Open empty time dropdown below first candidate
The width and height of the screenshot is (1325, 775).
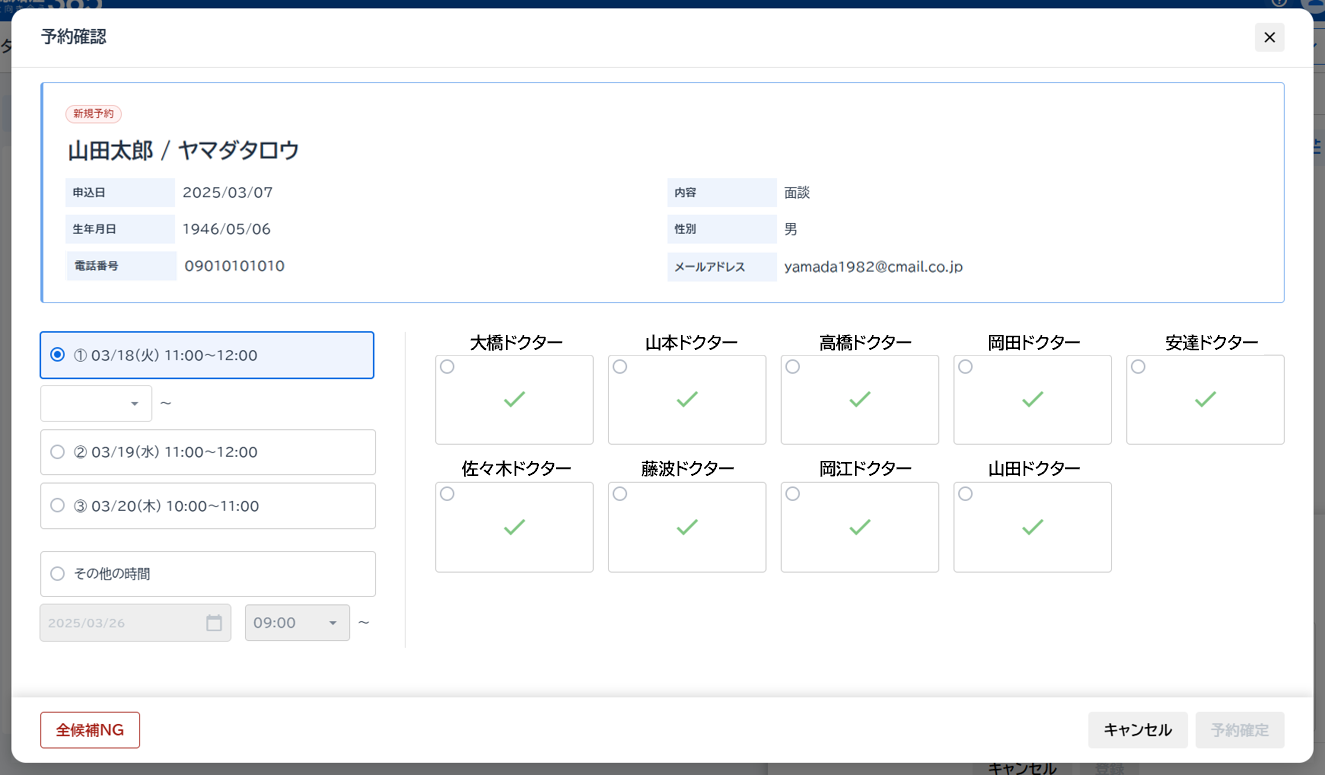click(x=96, y=404)
